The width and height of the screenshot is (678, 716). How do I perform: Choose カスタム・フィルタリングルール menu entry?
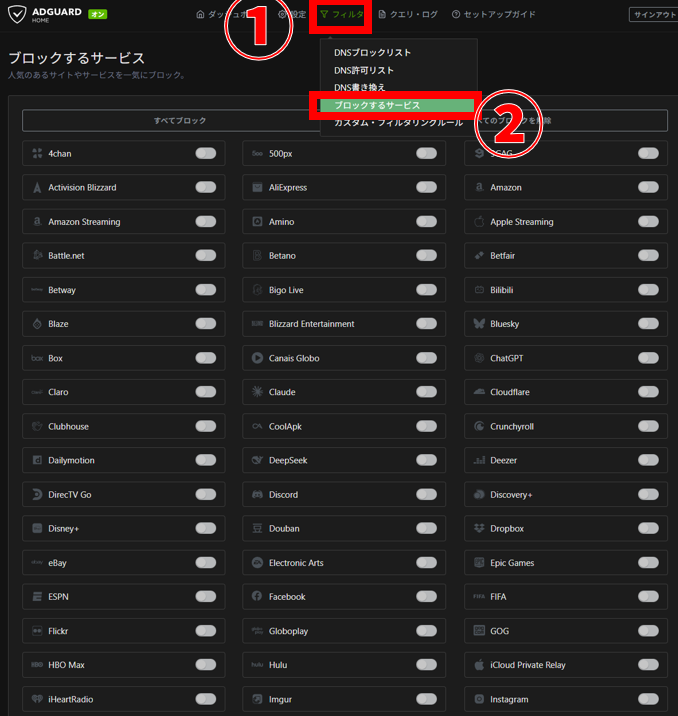pos(399,123)
